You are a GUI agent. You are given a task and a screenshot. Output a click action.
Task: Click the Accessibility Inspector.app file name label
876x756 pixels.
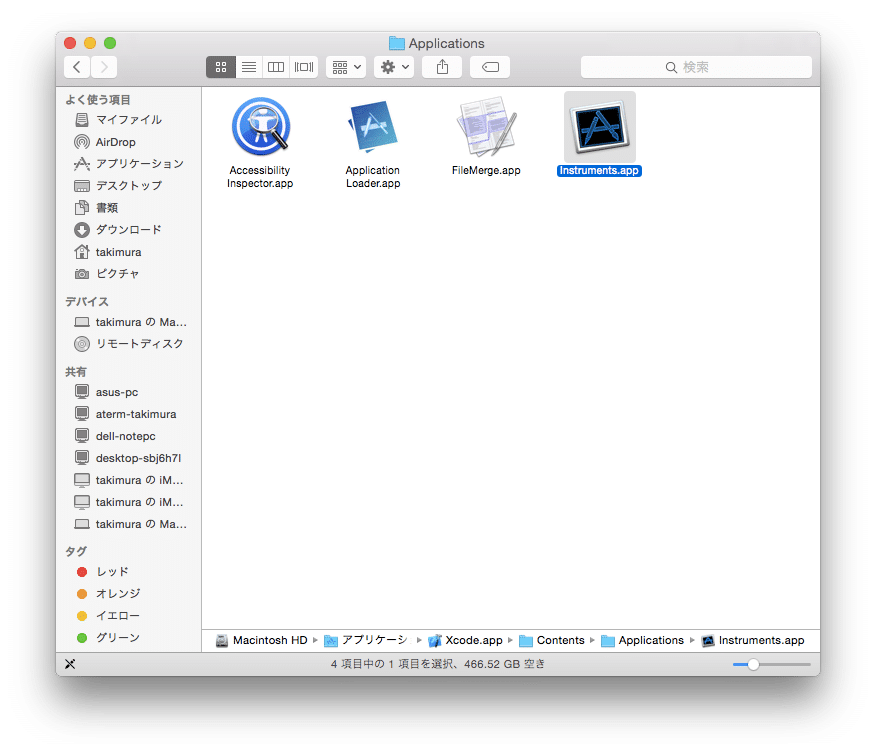click(260, 177)
